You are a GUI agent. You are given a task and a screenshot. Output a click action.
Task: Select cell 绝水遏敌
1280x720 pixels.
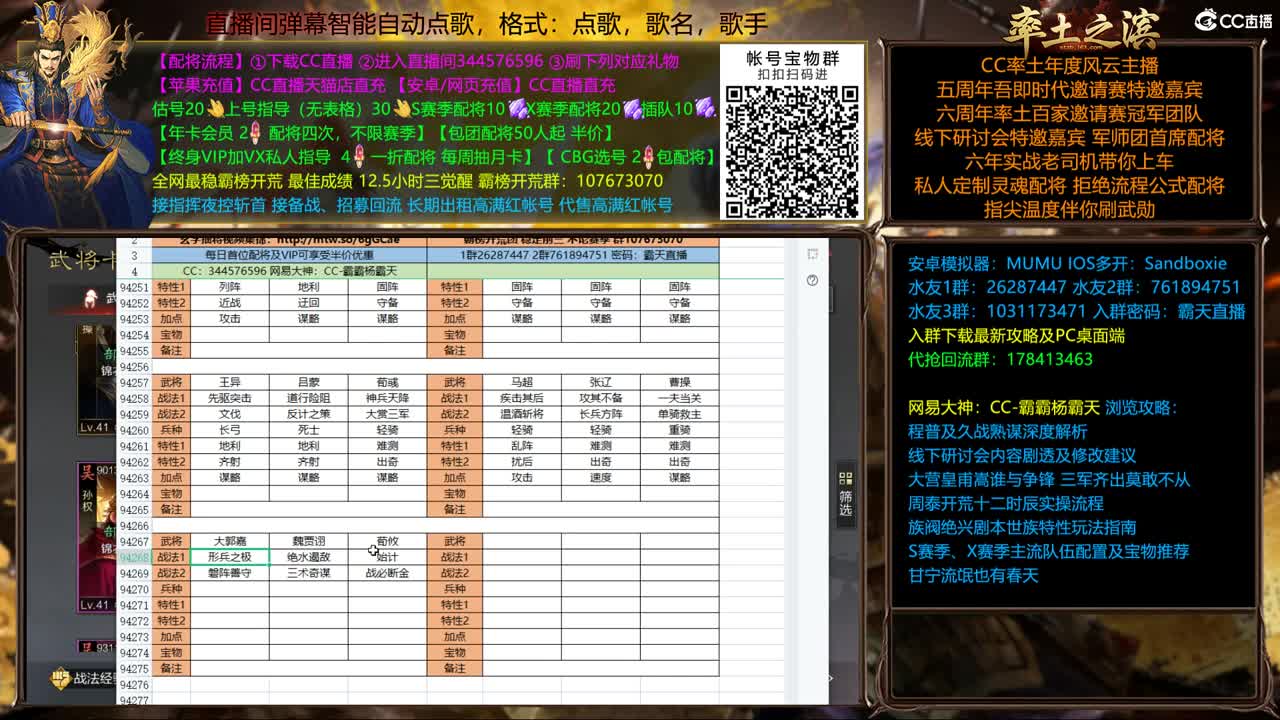pos(309,557)
